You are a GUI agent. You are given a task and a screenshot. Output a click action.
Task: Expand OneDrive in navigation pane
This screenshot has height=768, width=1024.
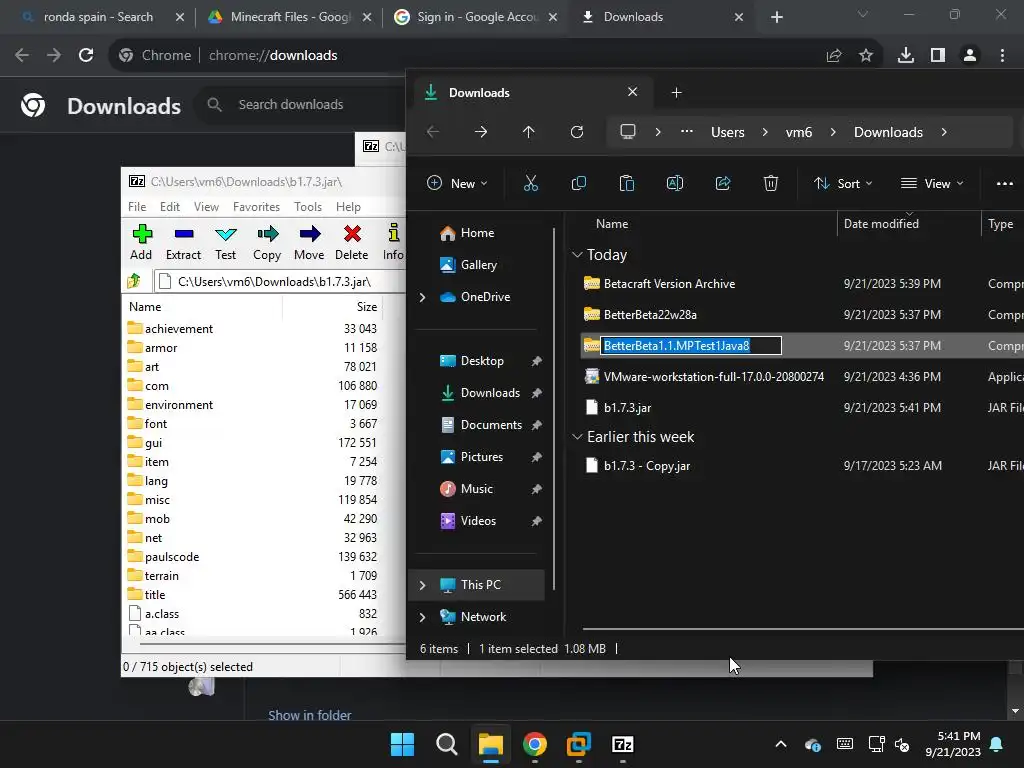pyautogui.click(x=423, y=297)
